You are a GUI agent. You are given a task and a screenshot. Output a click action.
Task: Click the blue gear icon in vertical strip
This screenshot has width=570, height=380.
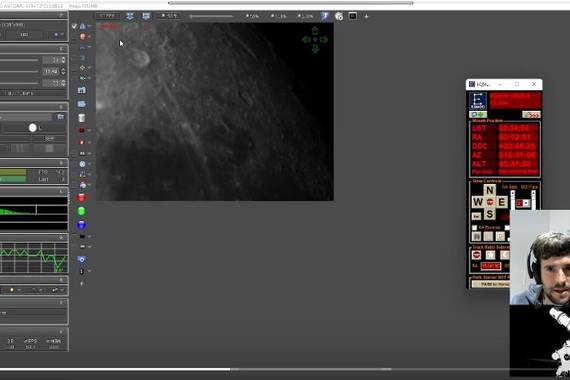[x=82, y=259]
